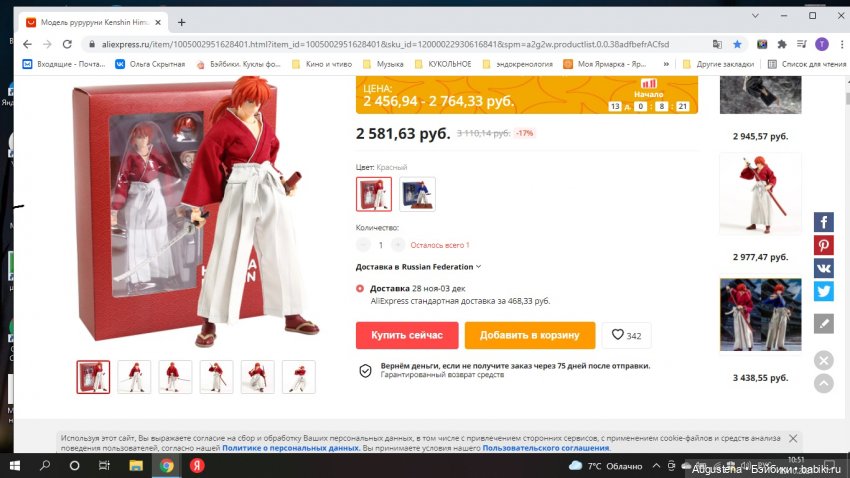Screen dimensions: 850x478
Task: Open the Chrome tab search chevron
Action: pos(755,16)
